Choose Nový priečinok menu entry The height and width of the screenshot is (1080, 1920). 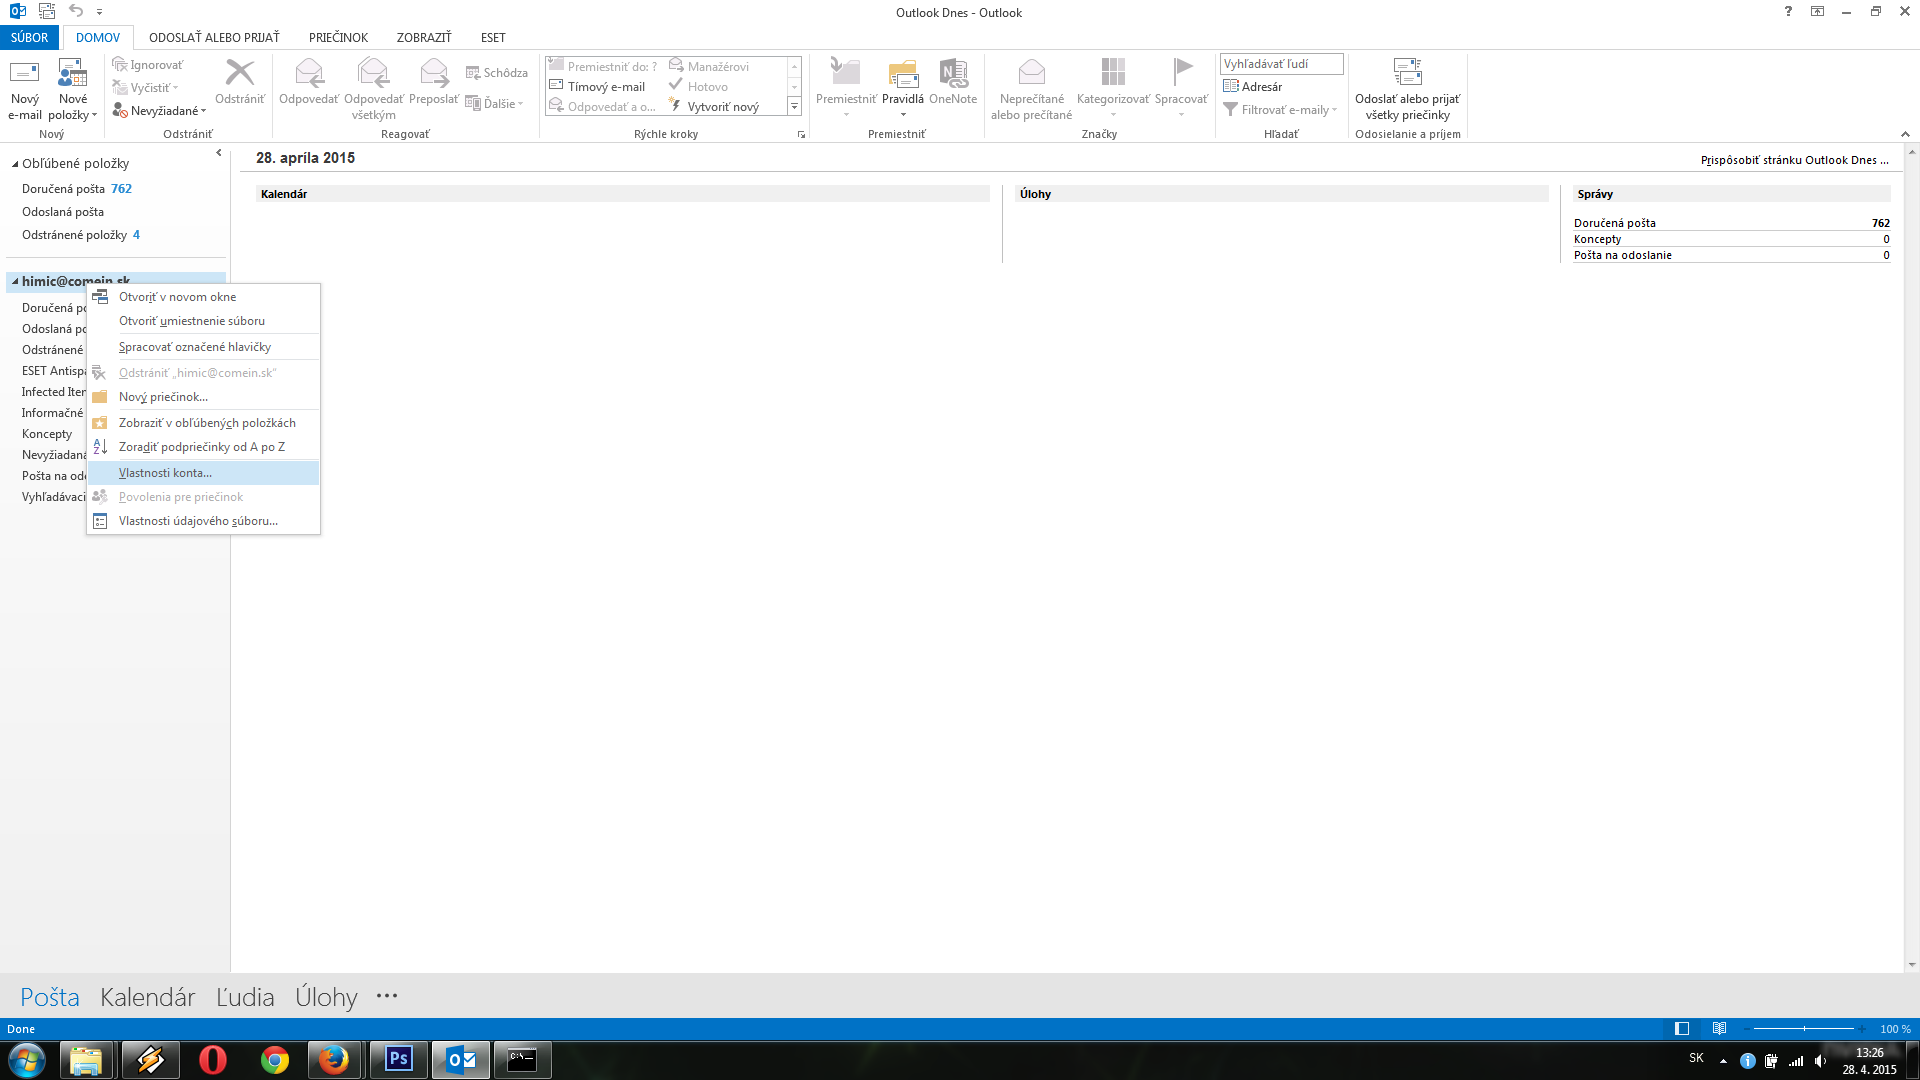tap(204, 397)
